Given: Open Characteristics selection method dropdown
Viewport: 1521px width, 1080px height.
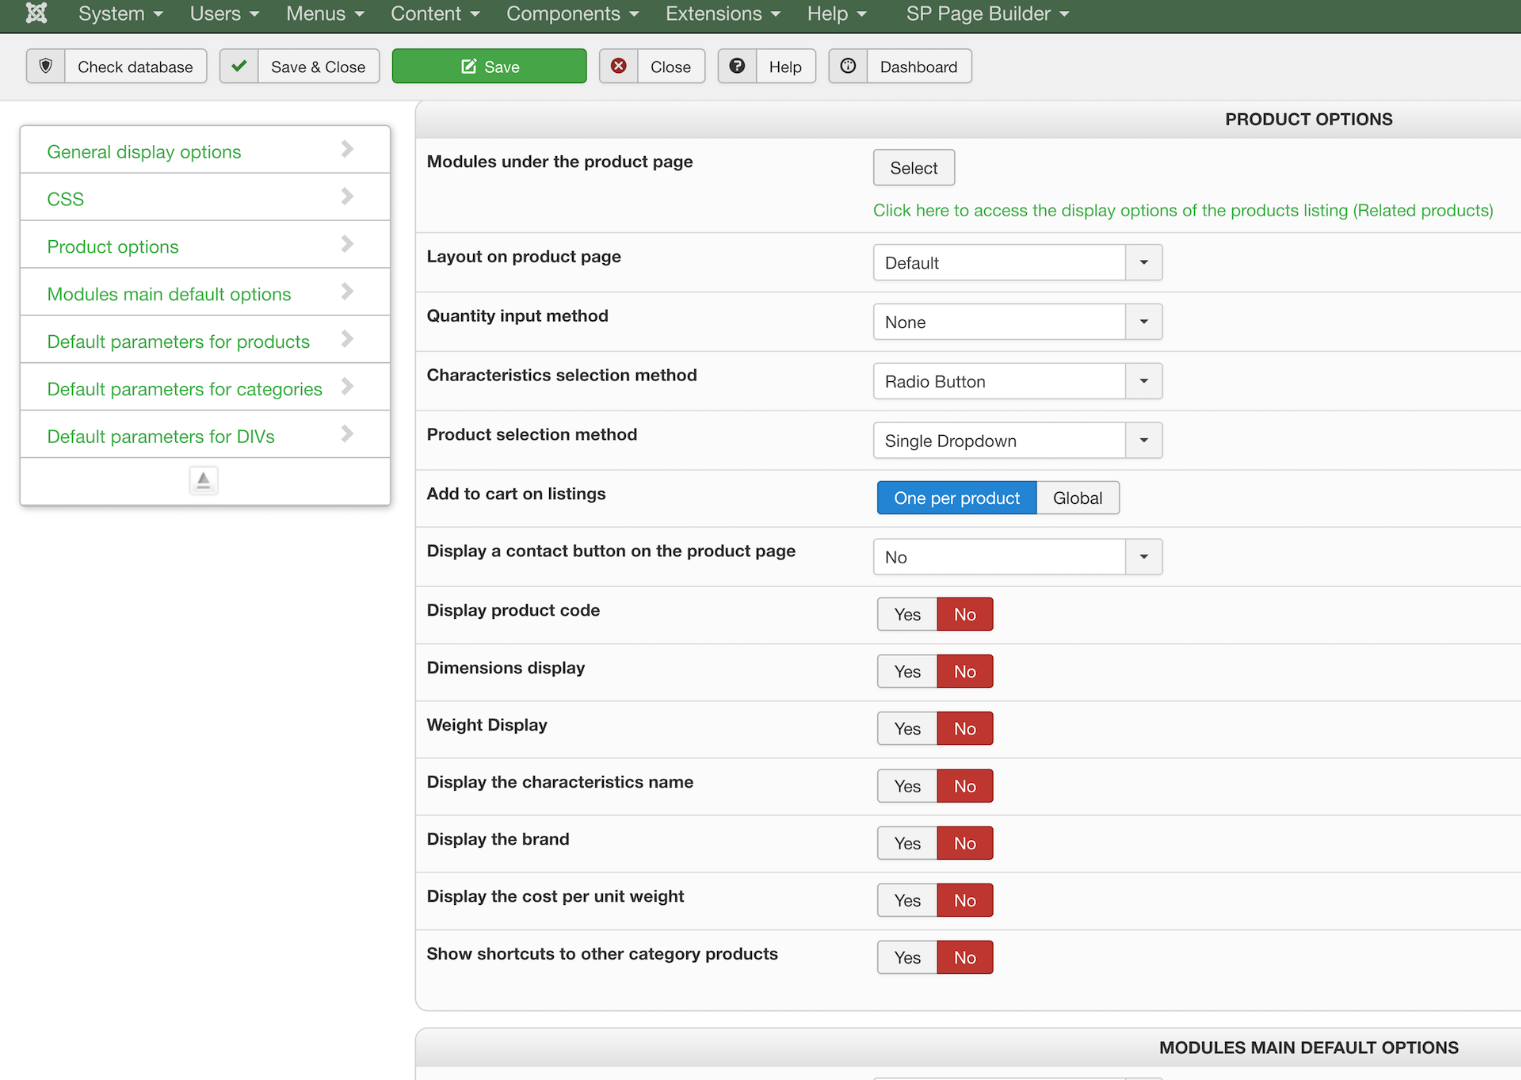Looking at the screenshot, I should (x=1017, y=381).
